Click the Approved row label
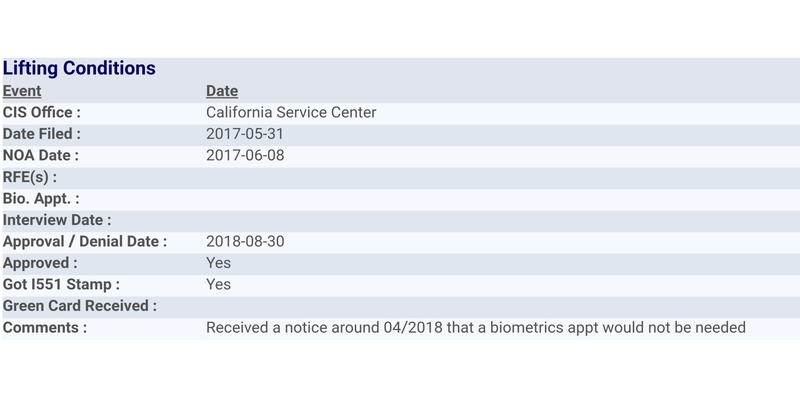This screenshot has width=800, height=400. (x=40, y=263)
